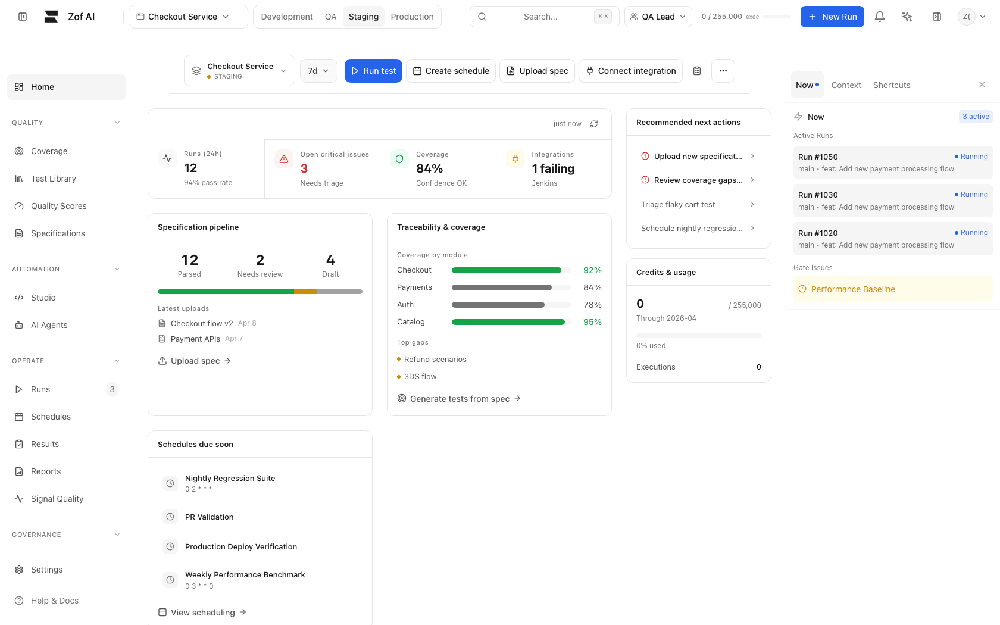Open Upload new specification recommended action
1000x625 pixels.
698,156
